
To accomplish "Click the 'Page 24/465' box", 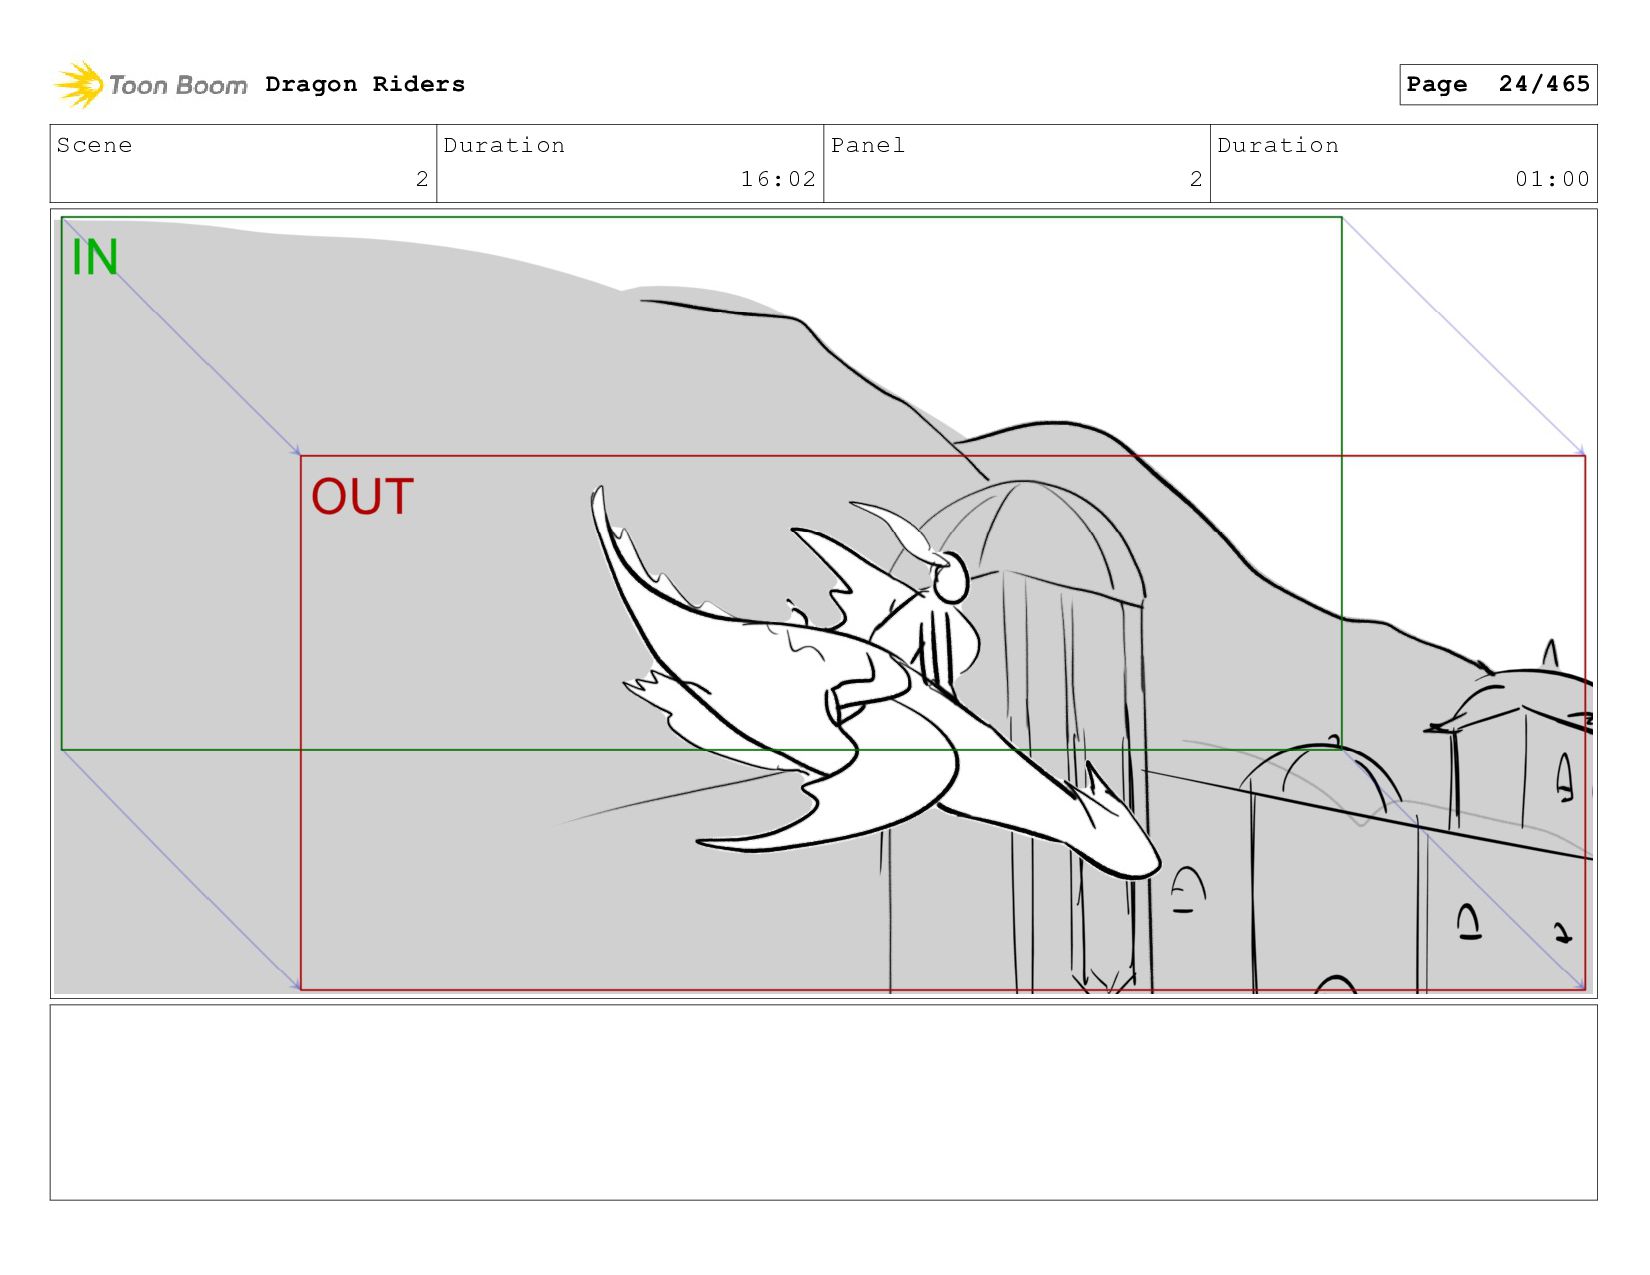I will click(x=1498, y=84).
